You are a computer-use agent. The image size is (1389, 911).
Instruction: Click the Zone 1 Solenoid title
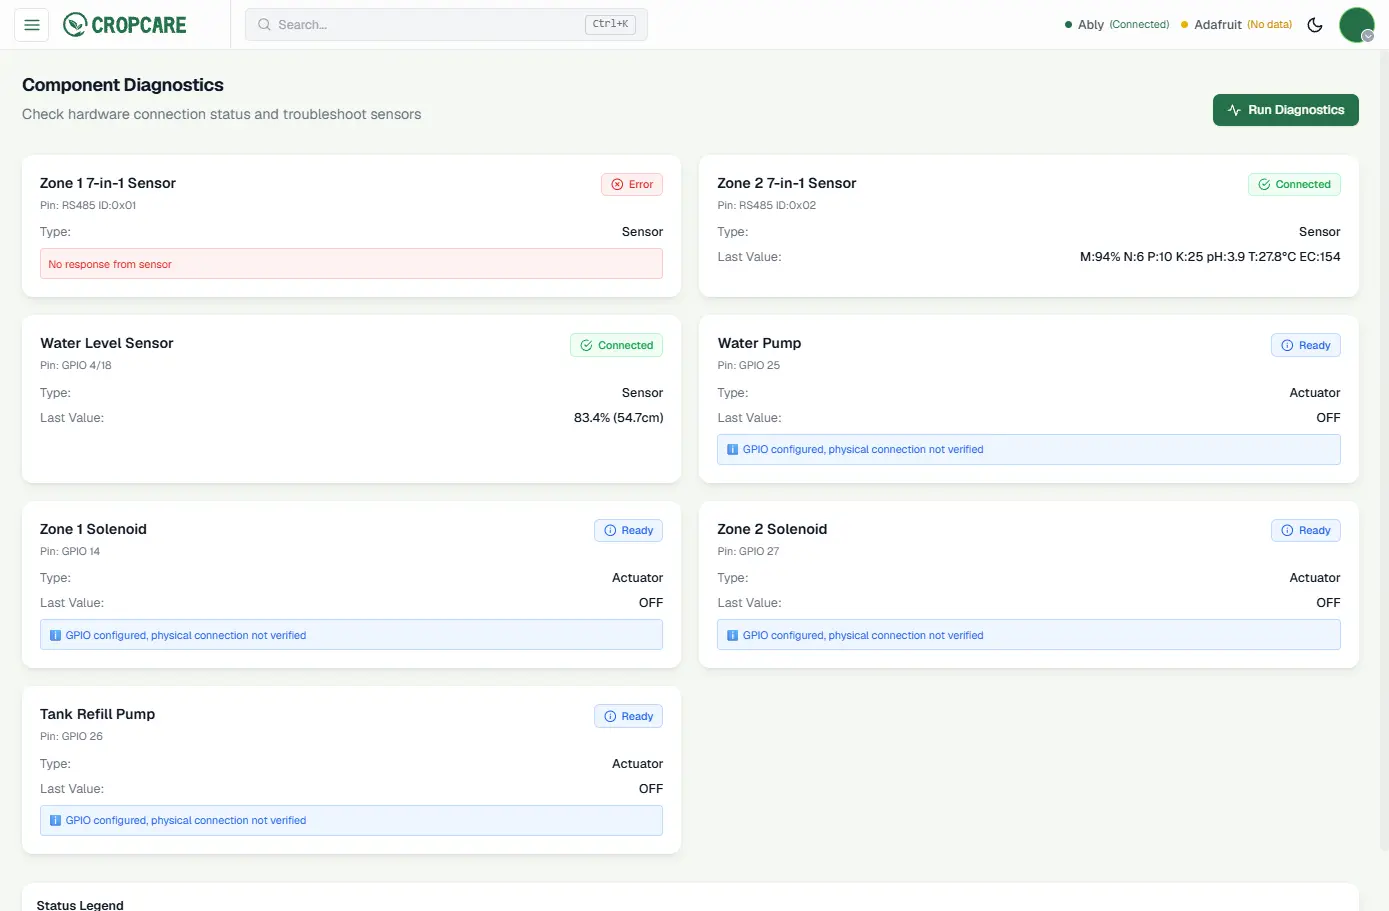(93, 529)
